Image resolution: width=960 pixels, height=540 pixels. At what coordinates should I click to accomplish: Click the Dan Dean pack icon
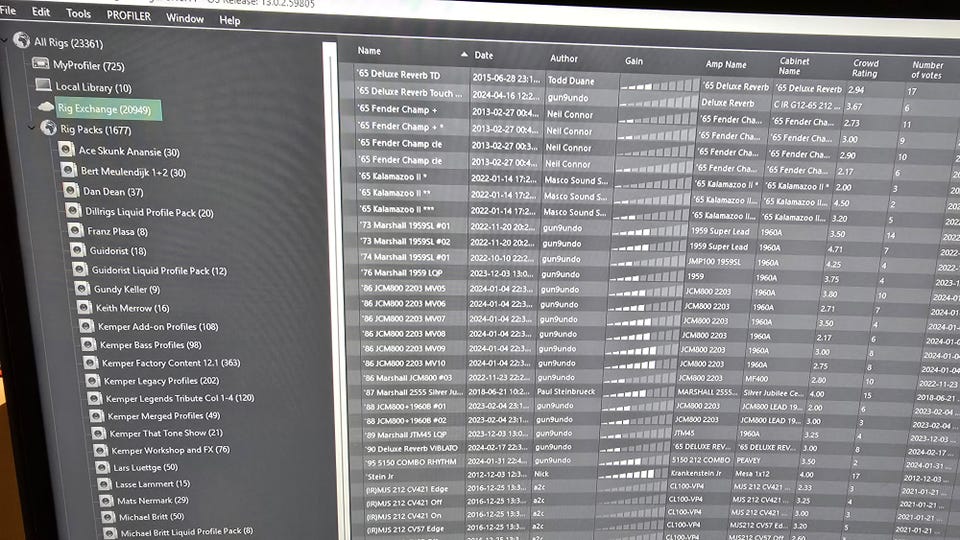71,190
